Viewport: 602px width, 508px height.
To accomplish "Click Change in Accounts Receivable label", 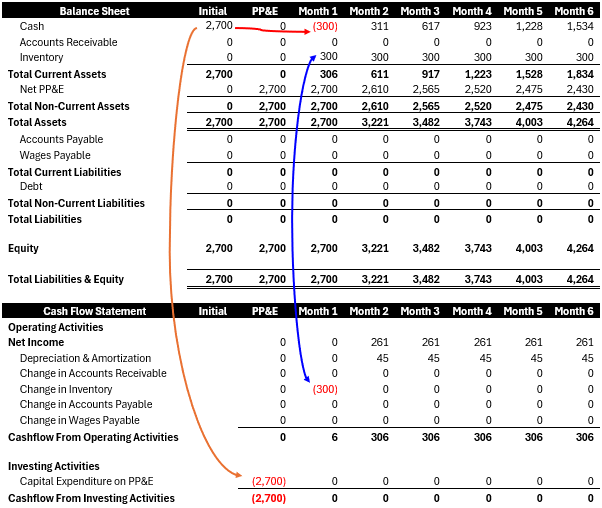I will (93, 373).
